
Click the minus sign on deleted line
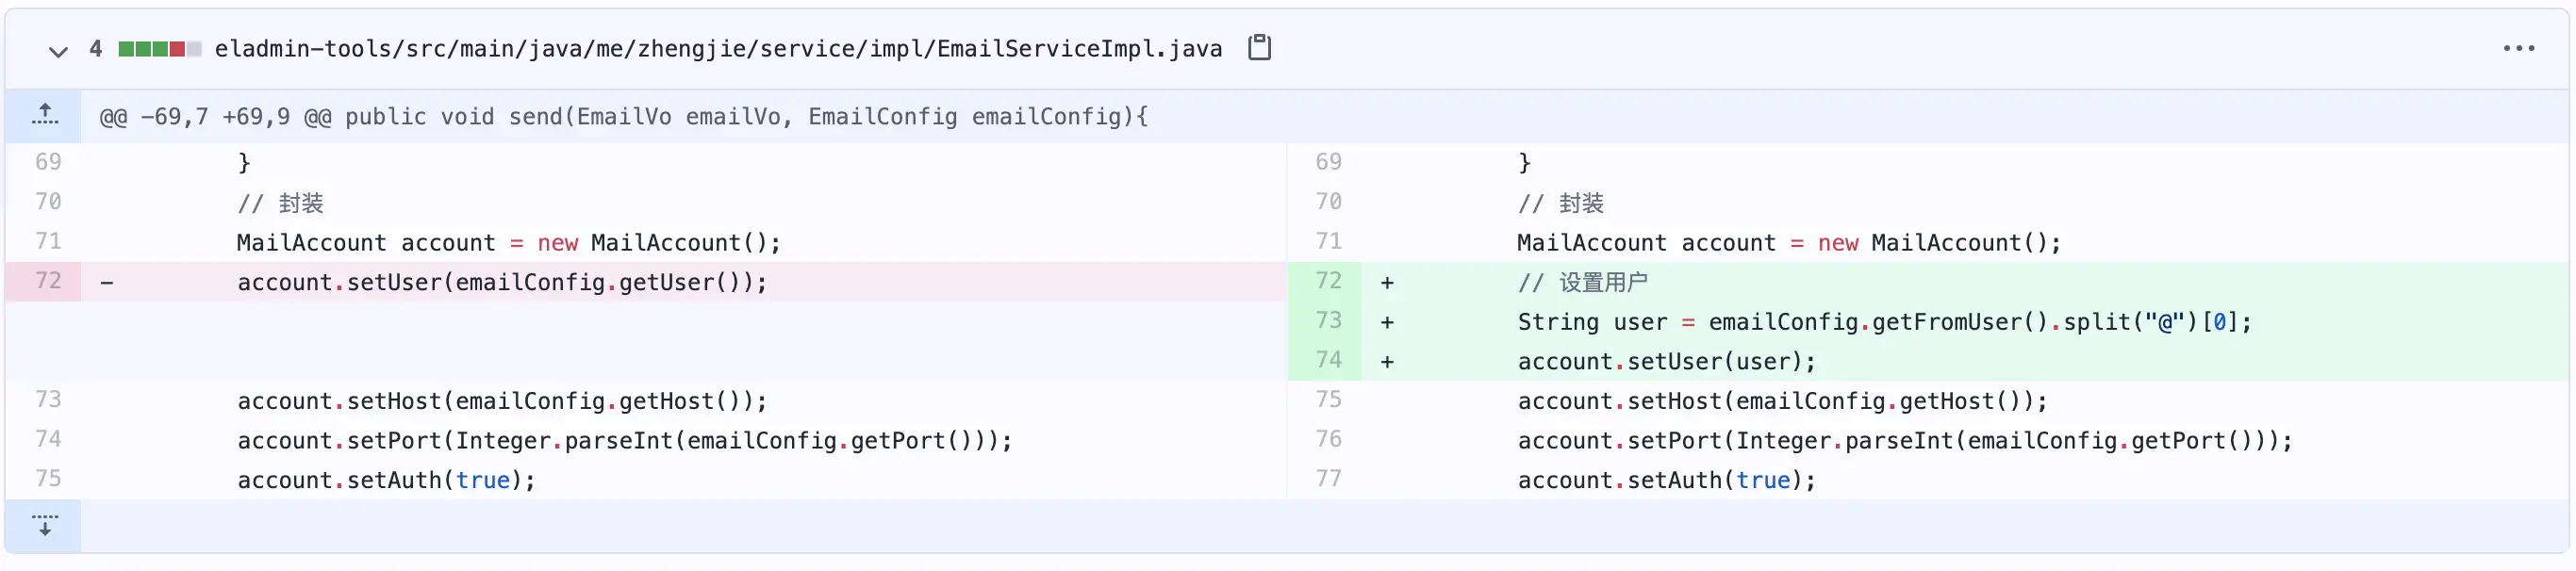tap(107, 283)
